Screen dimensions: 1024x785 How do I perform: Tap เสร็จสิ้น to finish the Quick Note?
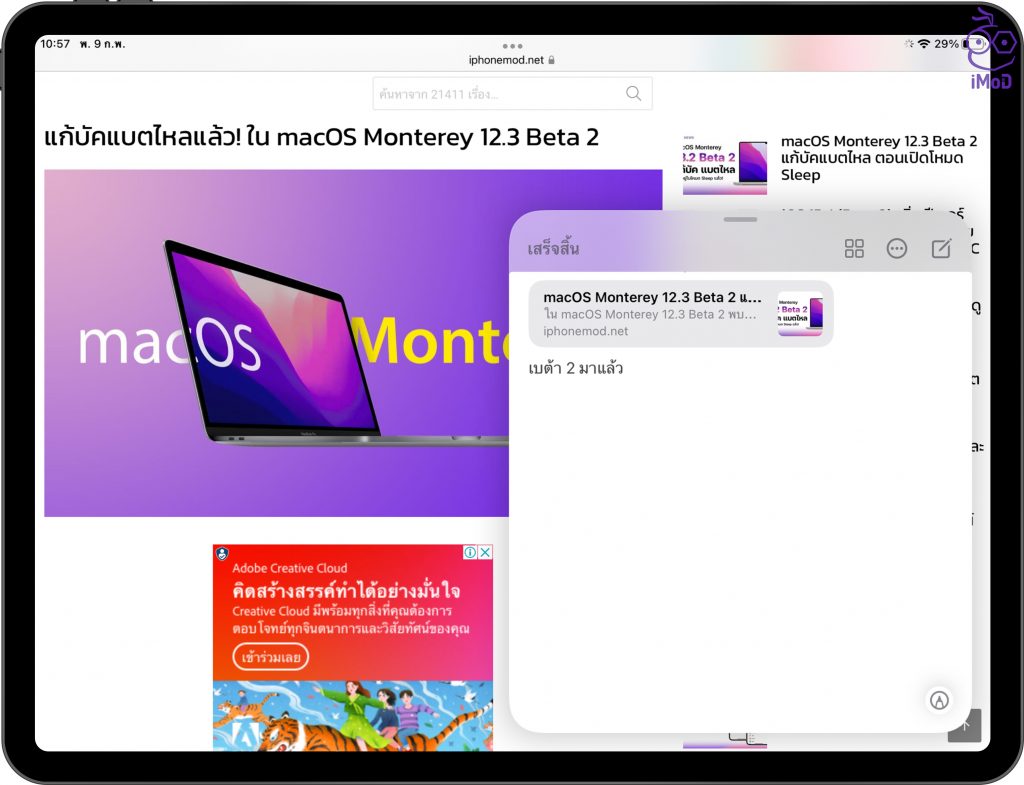553,249
